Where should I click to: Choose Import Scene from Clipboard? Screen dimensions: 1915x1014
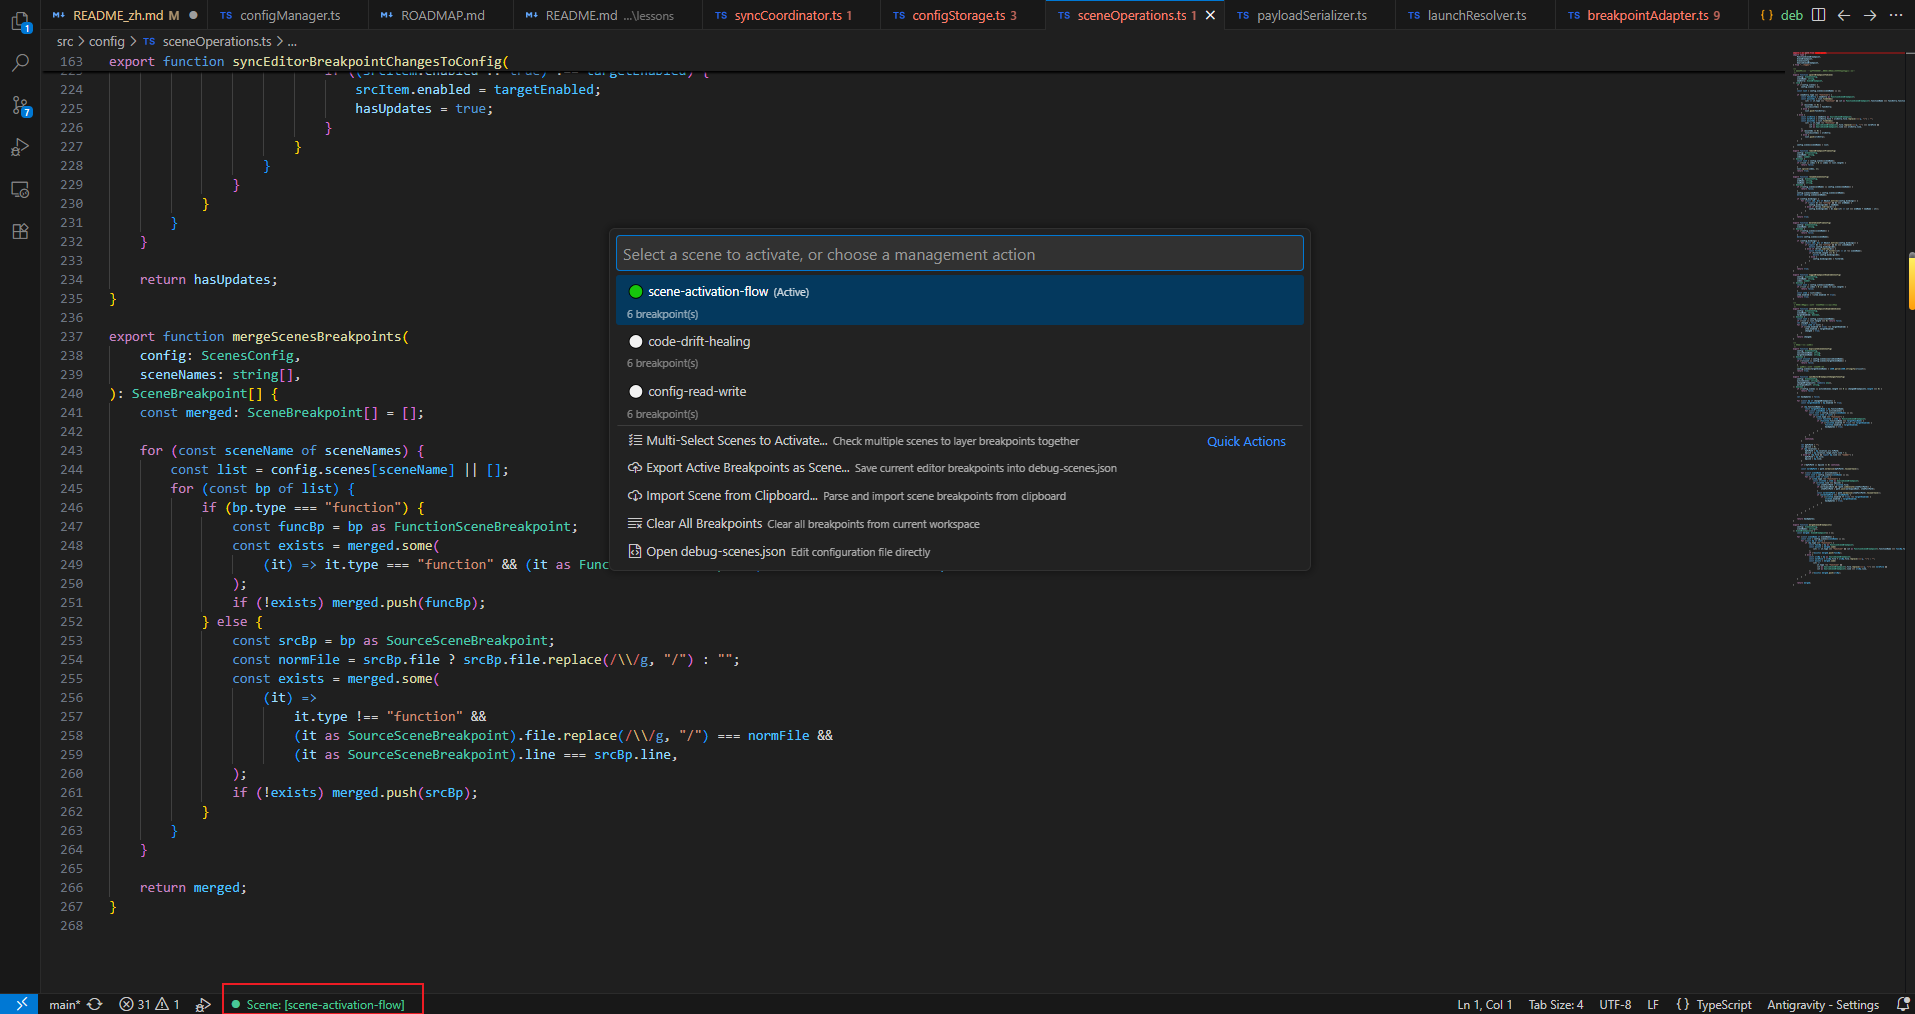tap(960, 496)
